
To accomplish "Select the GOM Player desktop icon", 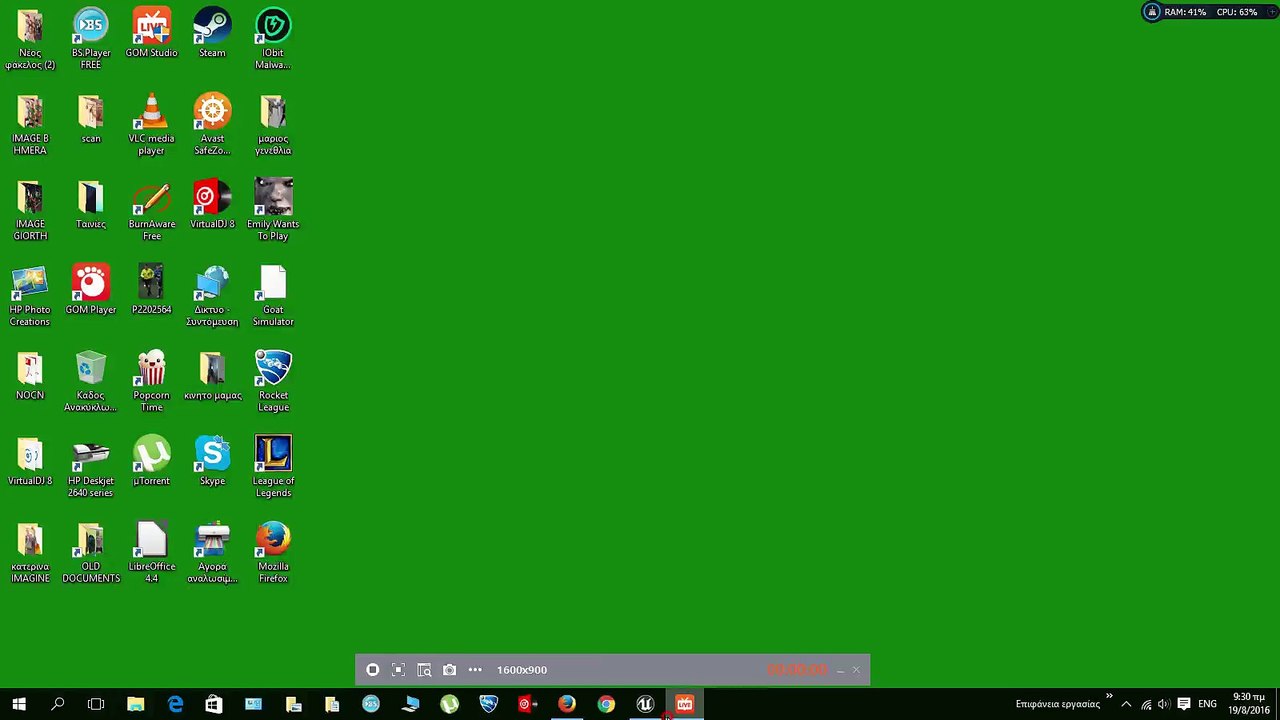I will (91, 290).
